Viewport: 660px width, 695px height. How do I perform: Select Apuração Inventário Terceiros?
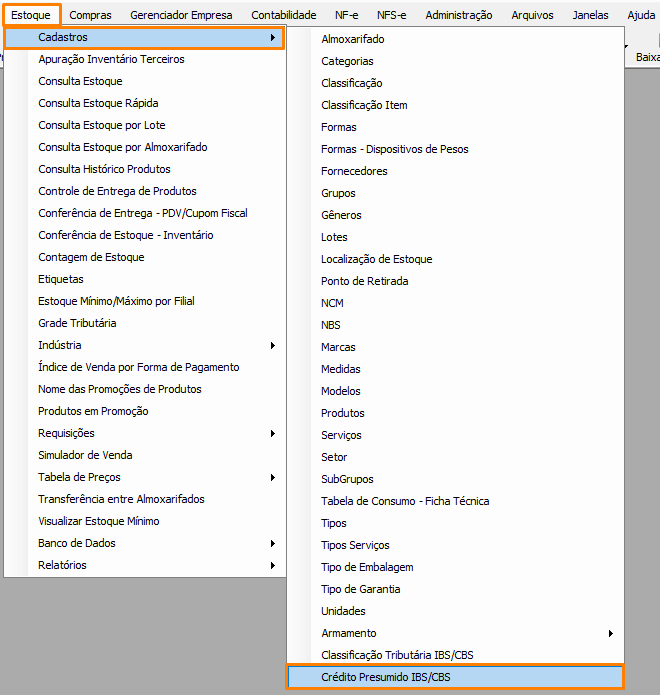click(x=144, y=59)
